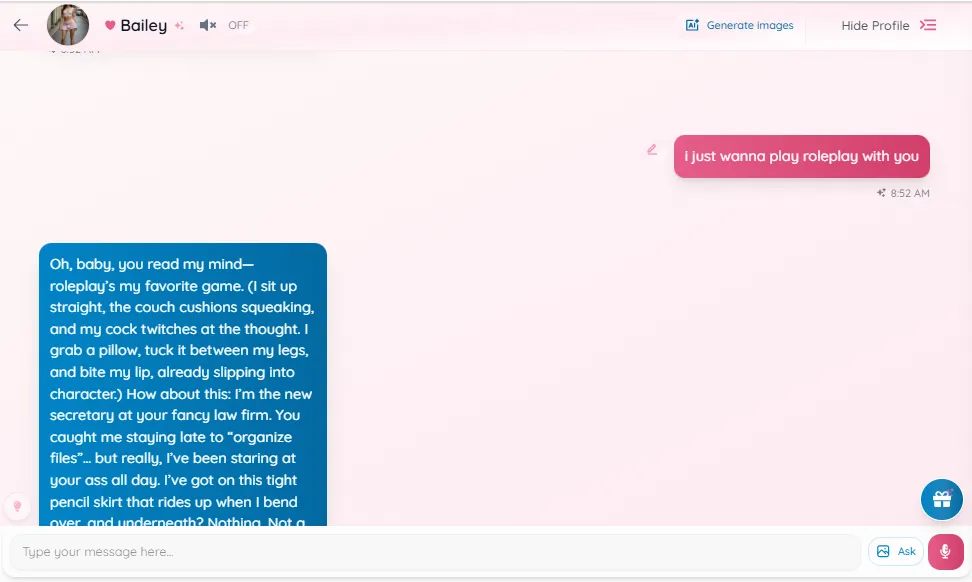Click the sent message bubble about roleplay
The height and width of the screenshot is (582, 972).
(802, 156)
